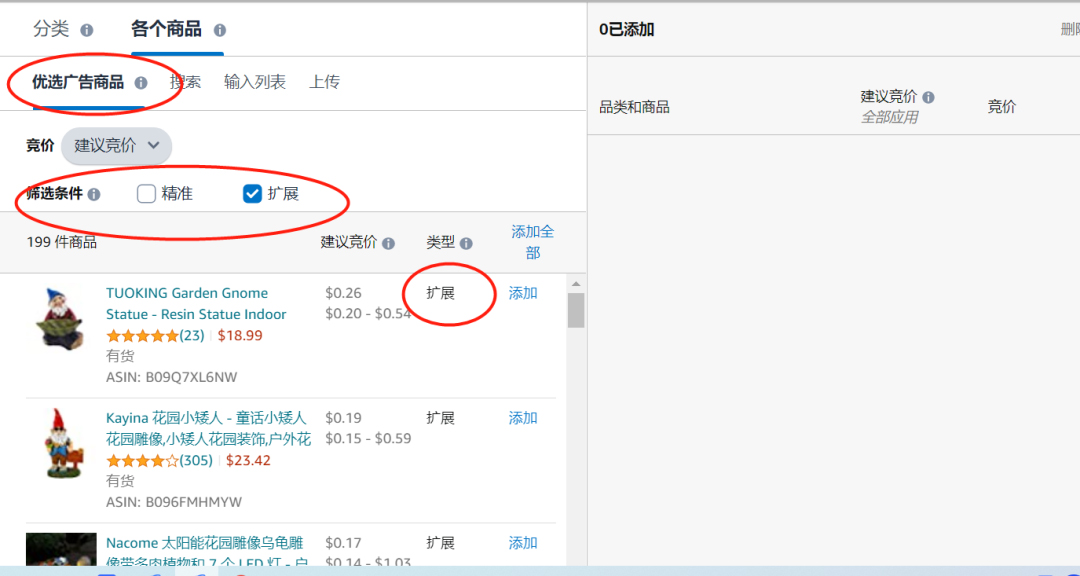The width and height of the screenshot is (1080, 576).
Task: Open the 建议竞价 bid dropdown
Action: click(116, 146)
